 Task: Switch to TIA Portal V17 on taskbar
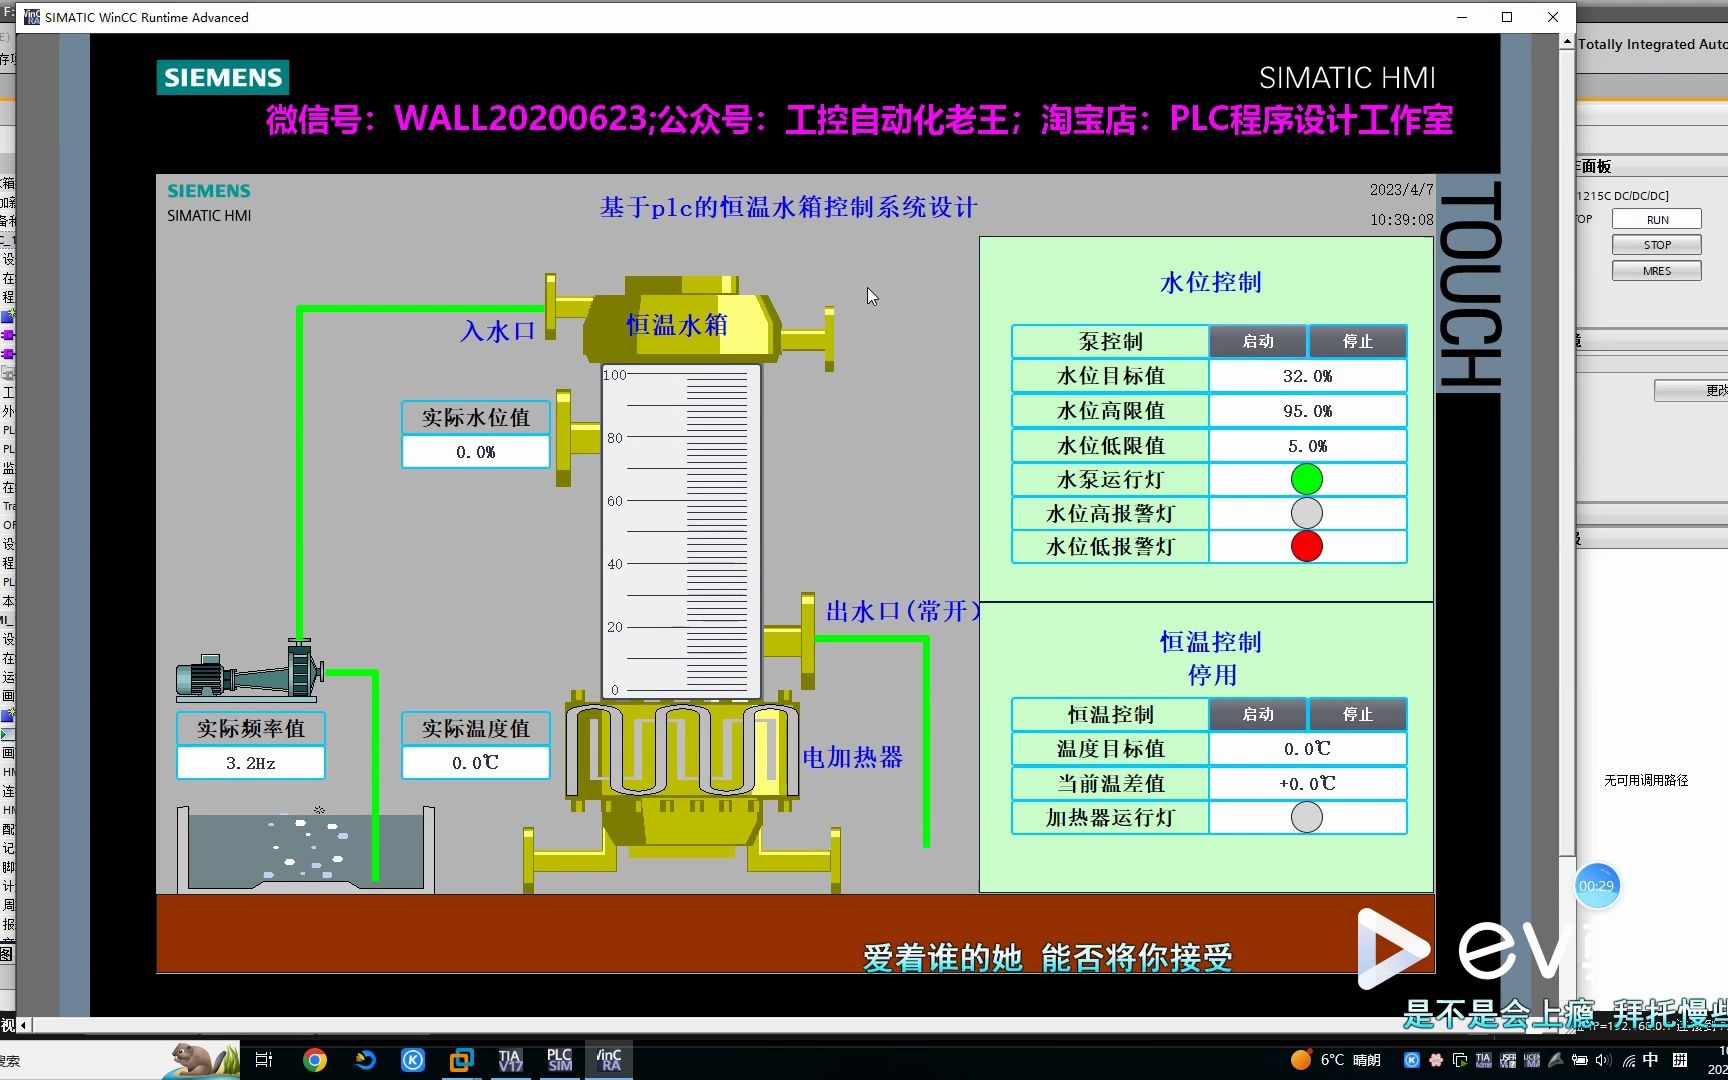tap(510, 1060)
